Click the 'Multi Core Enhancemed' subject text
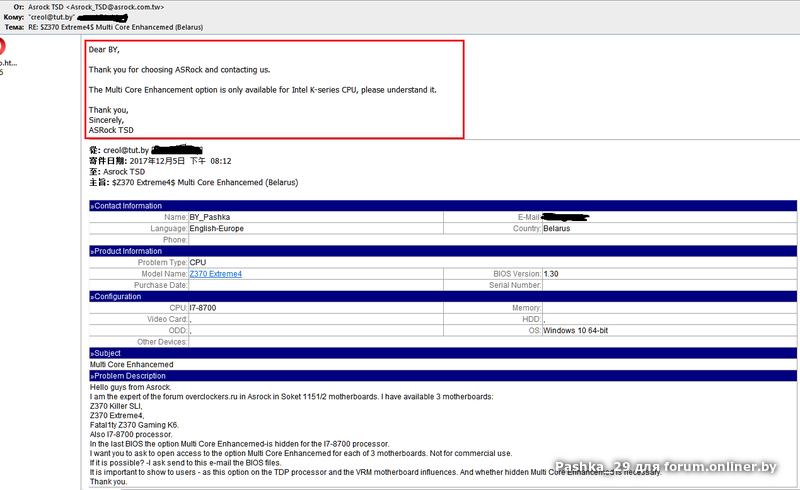The width and height of the screenshot is (800, 490). [132, 364]
